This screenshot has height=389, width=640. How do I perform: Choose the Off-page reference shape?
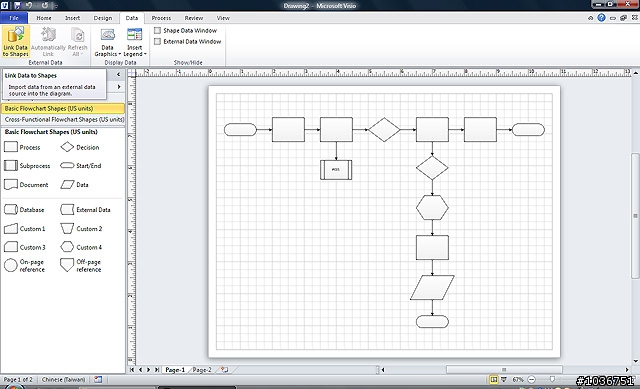coord(81,265)
